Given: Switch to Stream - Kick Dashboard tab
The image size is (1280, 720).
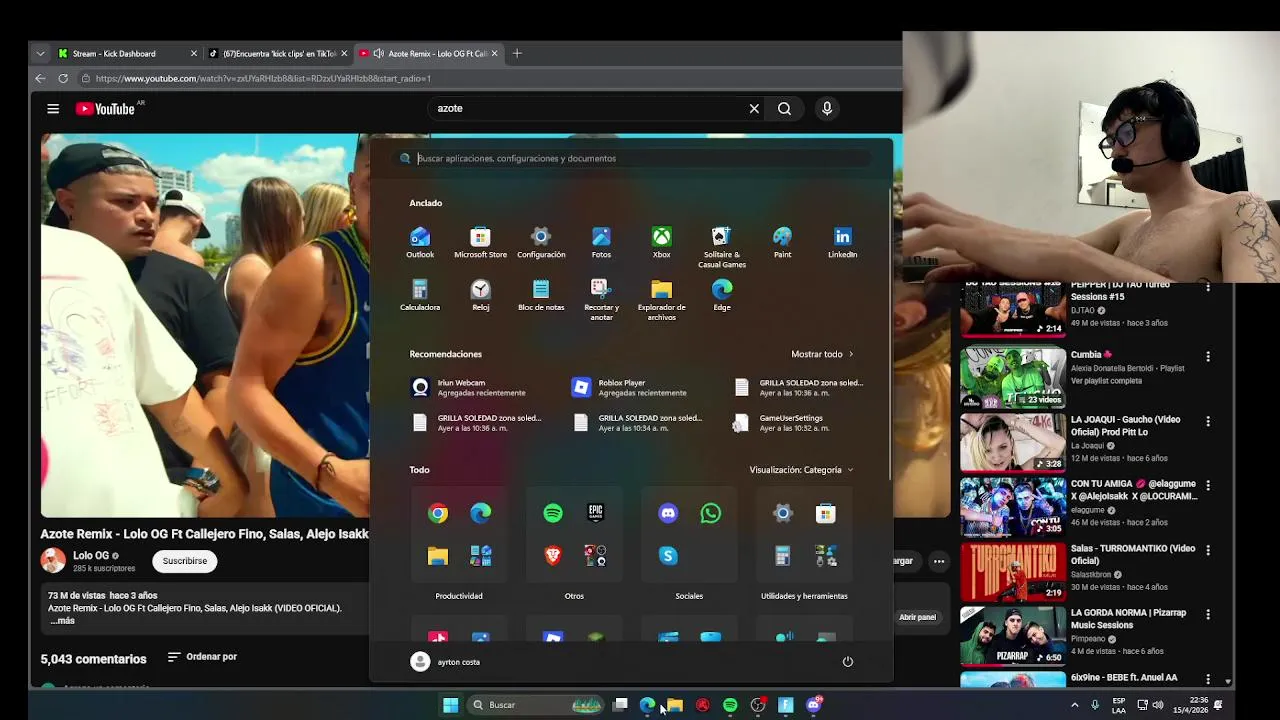Looking at the screenshot, I should tap(126, 53).
